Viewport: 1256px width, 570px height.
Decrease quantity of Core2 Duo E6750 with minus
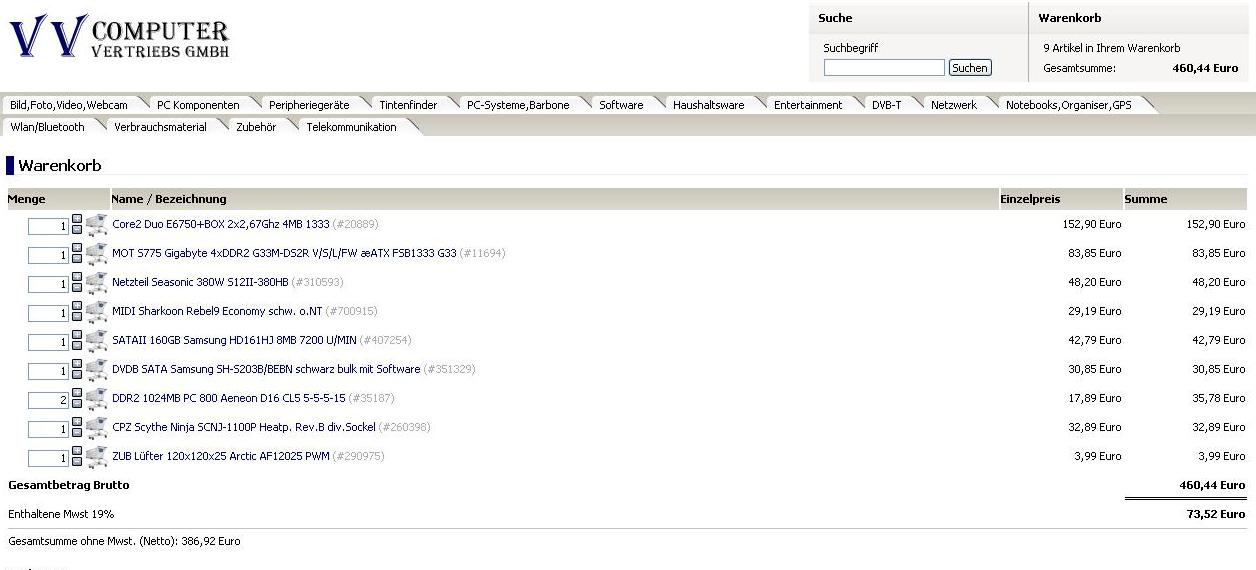[x=77, y=229]
